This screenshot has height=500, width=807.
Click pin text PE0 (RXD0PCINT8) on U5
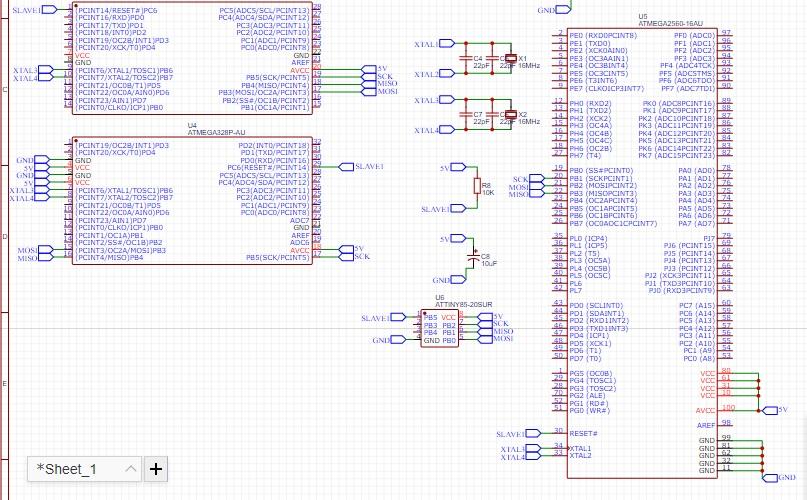coord(603,36)
